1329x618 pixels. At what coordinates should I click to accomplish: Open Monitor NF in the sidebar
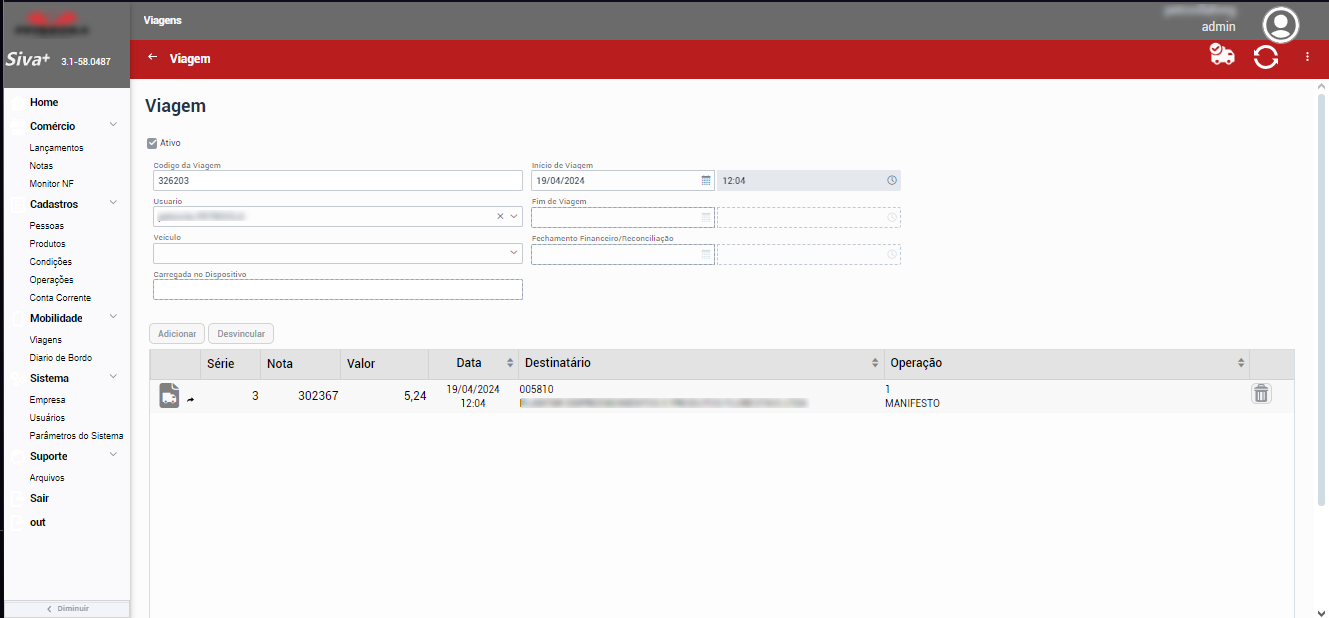pyautogui.click(x=52, y=184)
